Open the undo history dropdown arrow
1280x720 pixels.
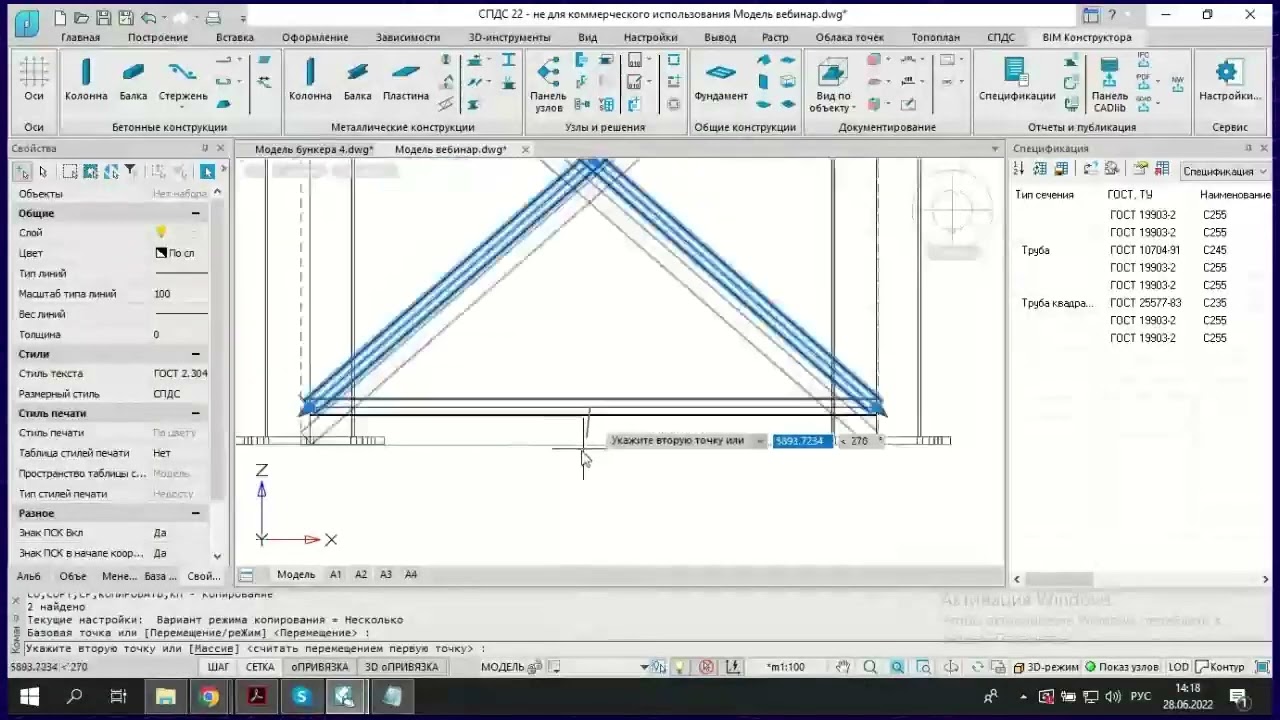(x=163, y=18)
